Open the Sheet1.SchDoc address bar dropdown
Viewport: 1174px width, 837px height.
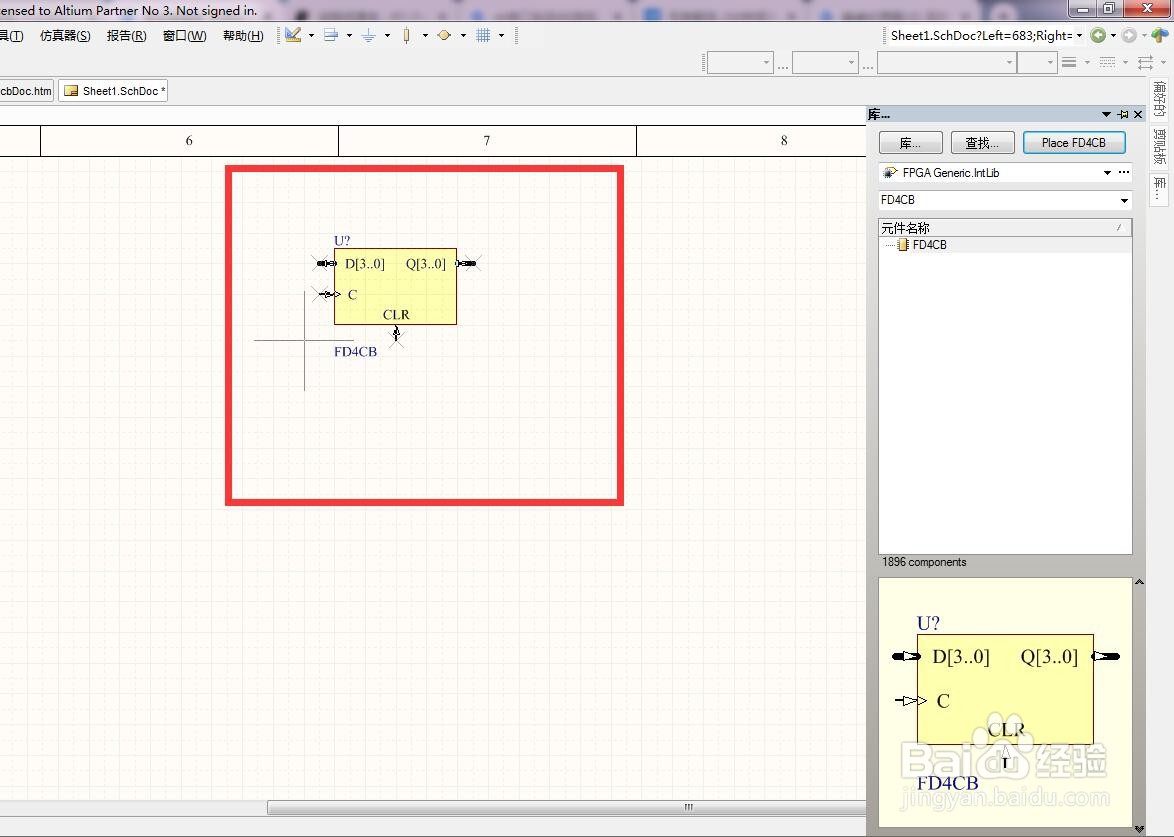point(1079,35)
